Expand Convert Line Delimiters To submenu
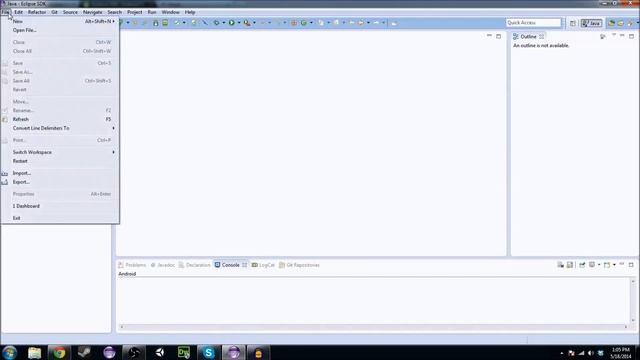This screenshot has height=360, width=640. tap(60, 128)
